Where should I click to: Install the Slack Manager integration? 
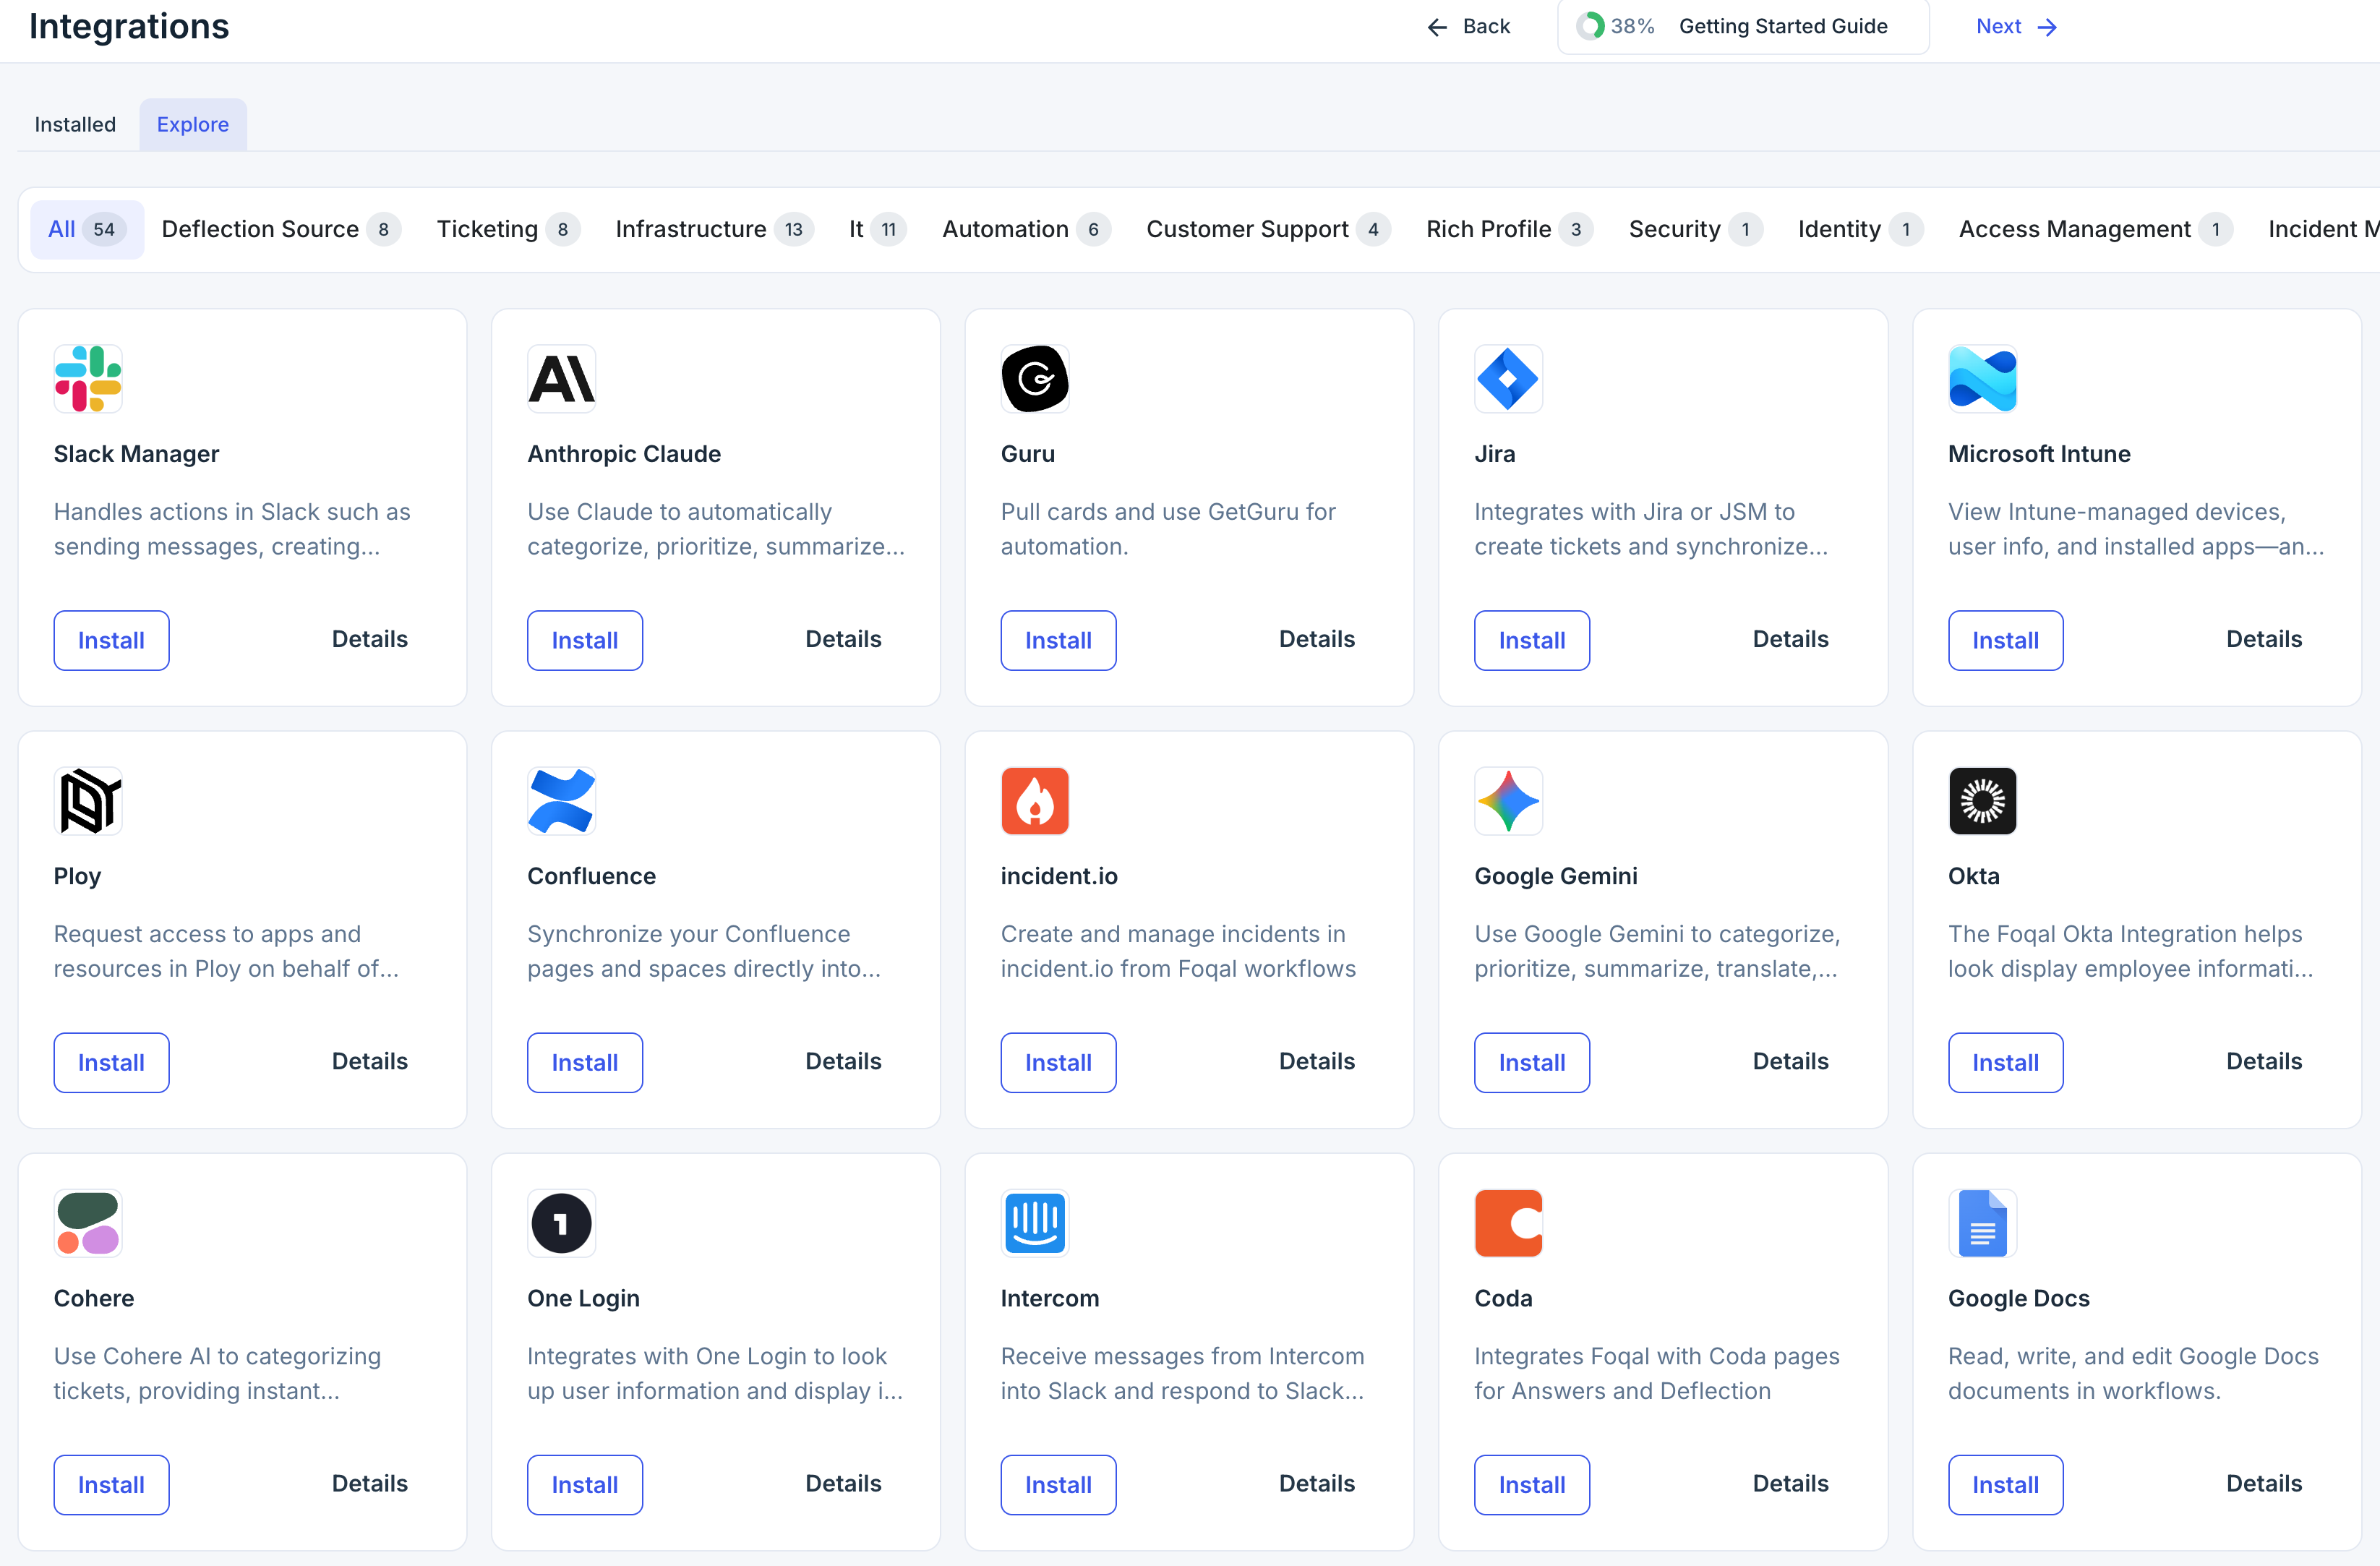111,640
